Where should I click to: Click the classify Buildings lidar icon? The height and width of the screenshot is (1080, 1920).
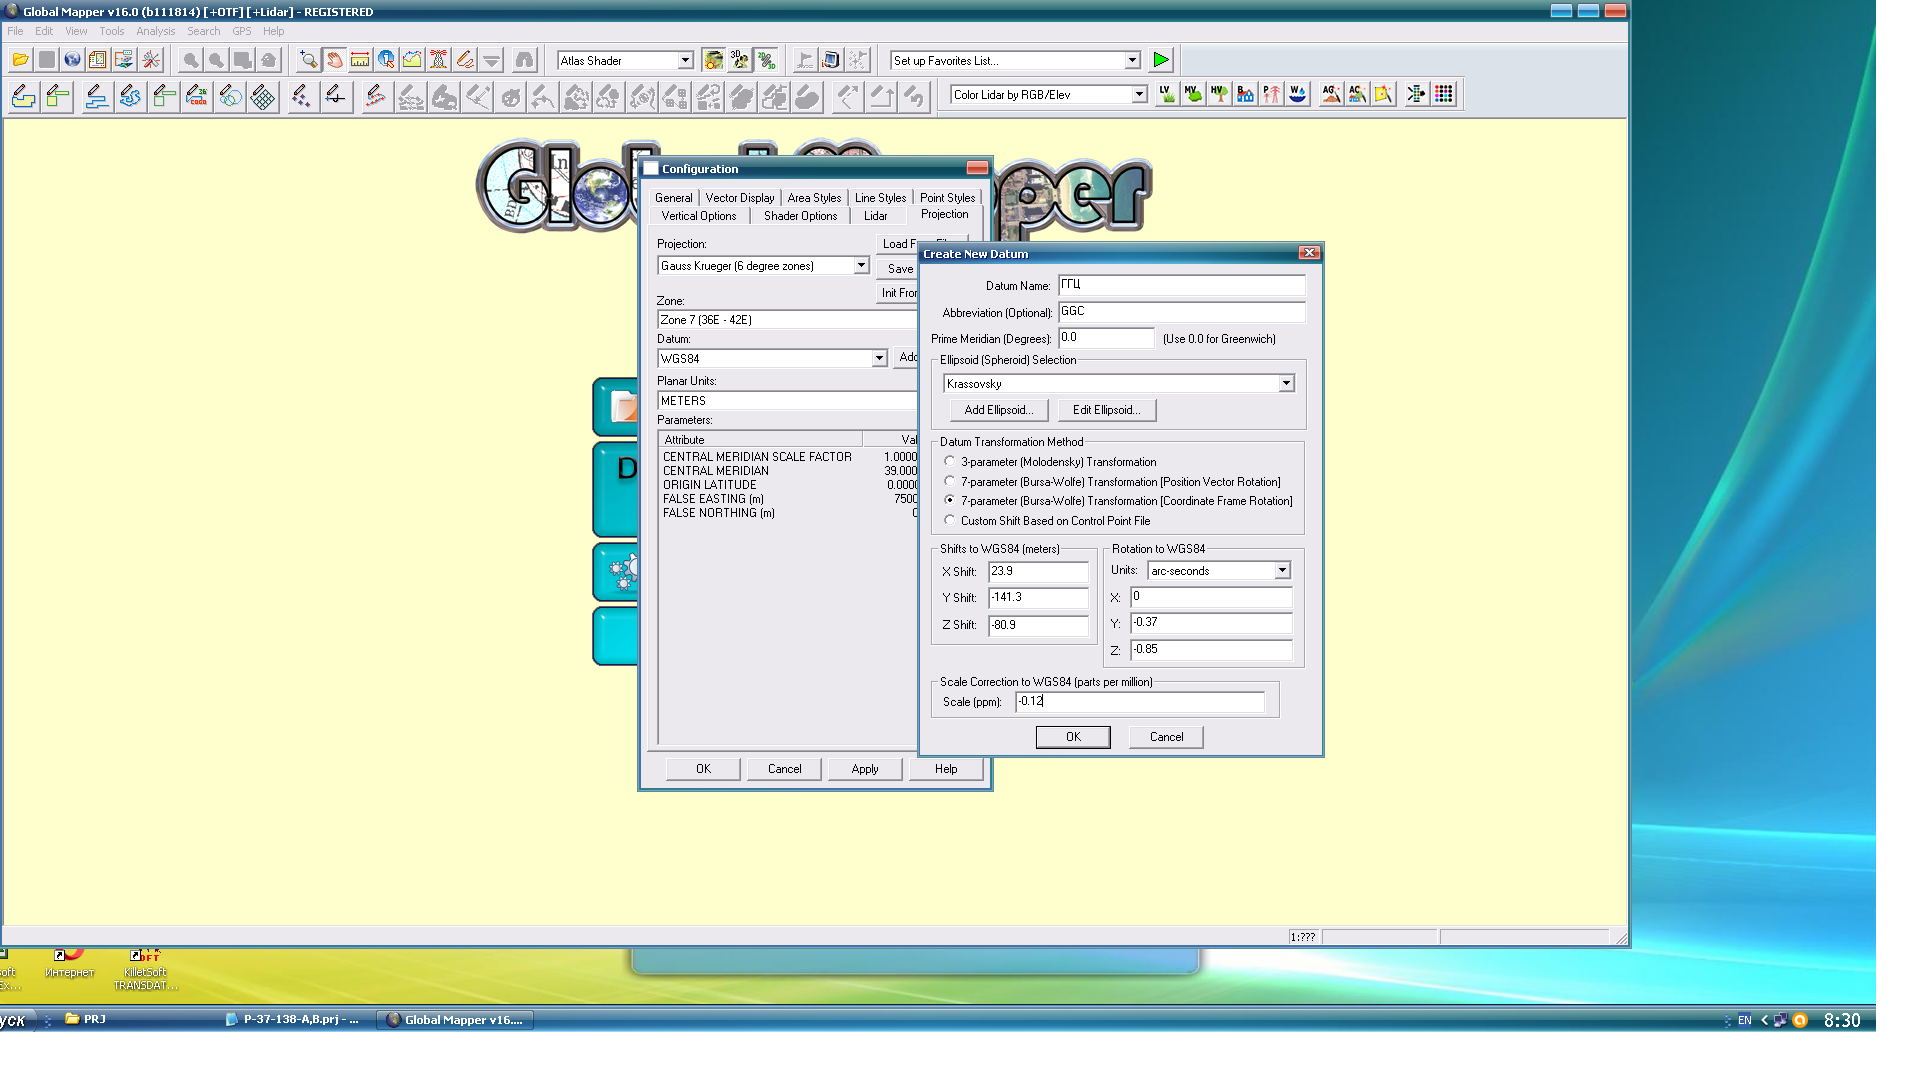coord(1245,94)
